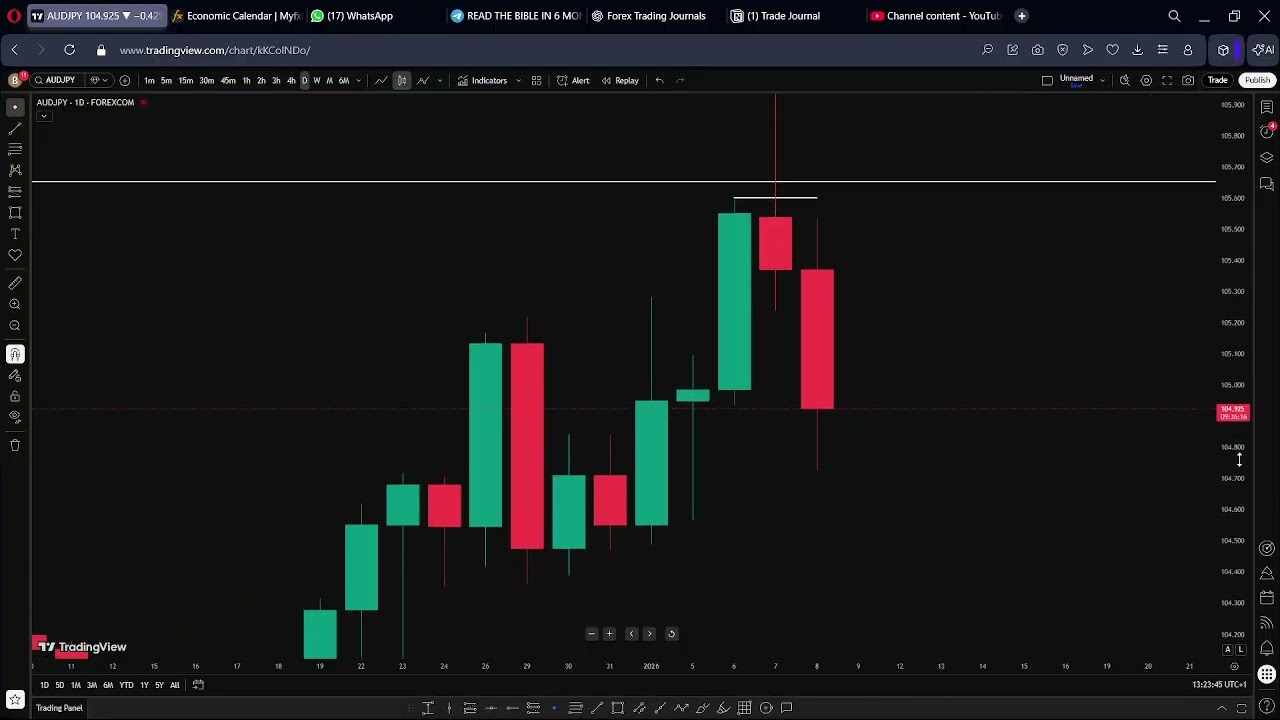
Task: Remove drawings with the trash icon
Action: (x=15, y=445)
